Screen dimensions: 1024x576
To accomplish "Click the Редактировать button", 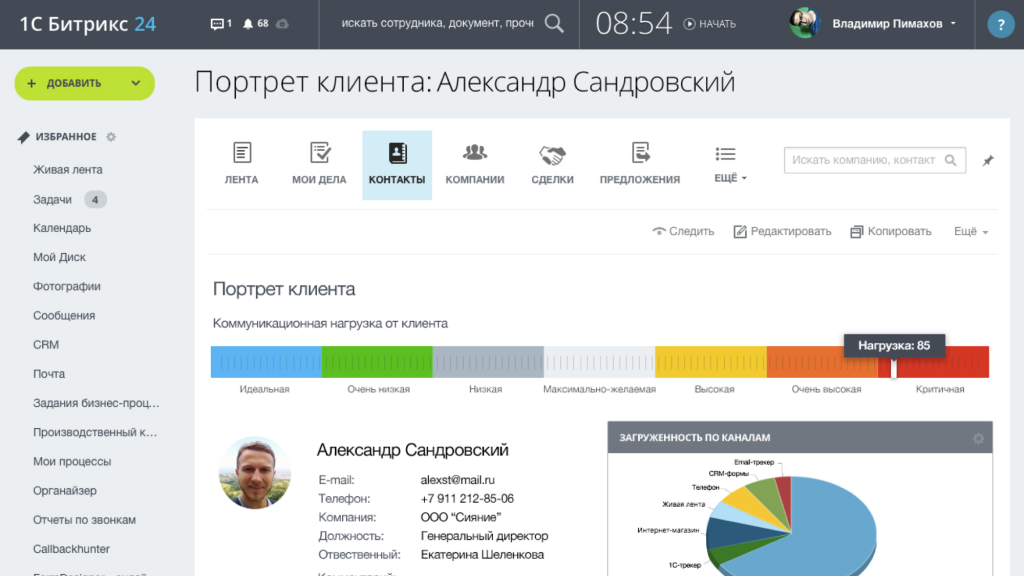I will pyautogui.click(x=782, y=231).
